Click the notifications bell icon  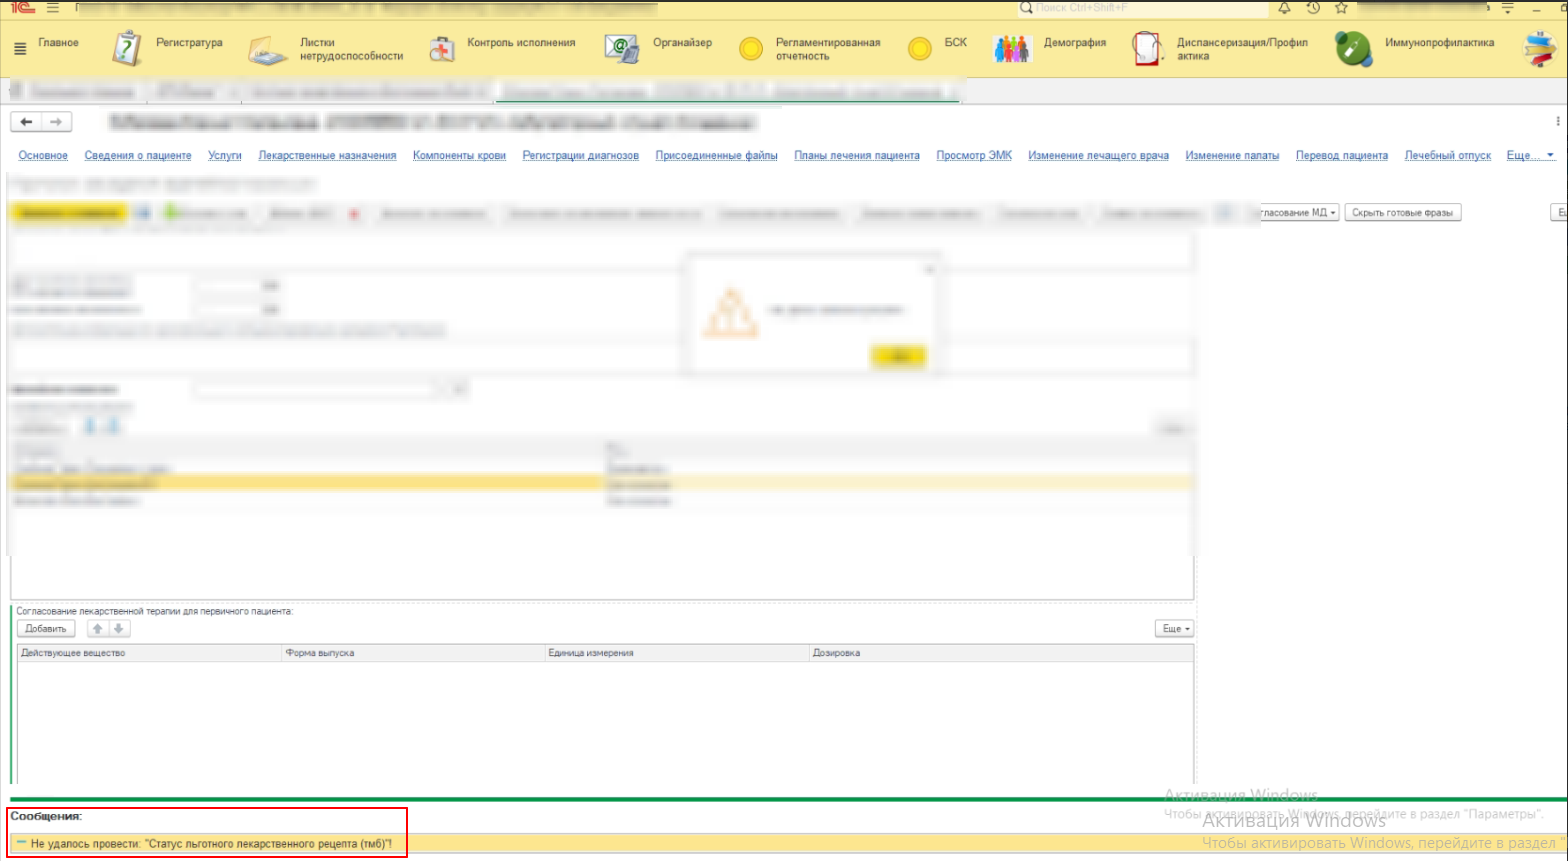pos(1285,8)
